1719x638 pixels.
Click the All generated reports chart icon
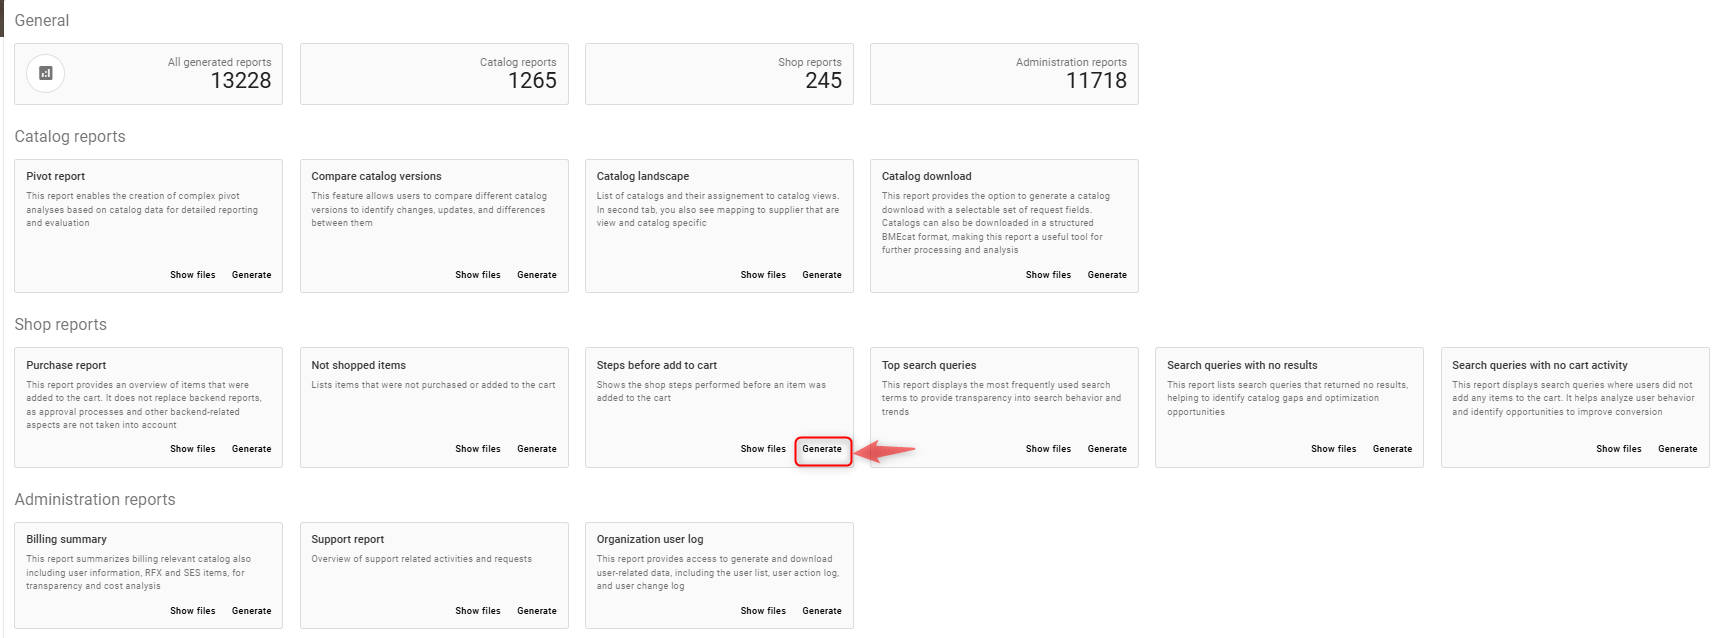(46, 73)
